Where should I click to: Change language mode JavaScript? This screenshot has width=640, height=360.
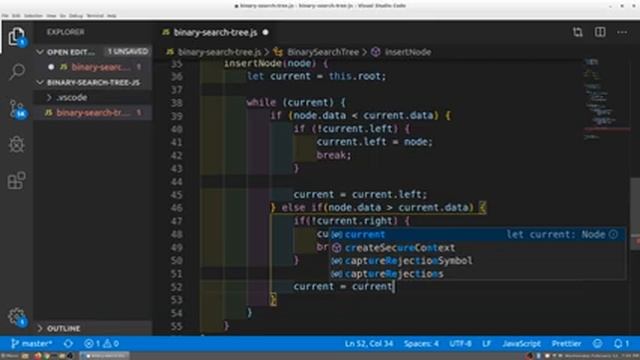pos(521,344)
